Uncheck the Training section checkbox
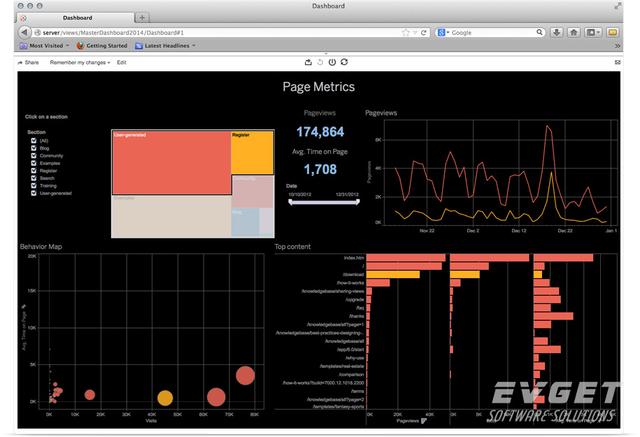The width and height of the screenshot is (640, 437). pos(34,185)
